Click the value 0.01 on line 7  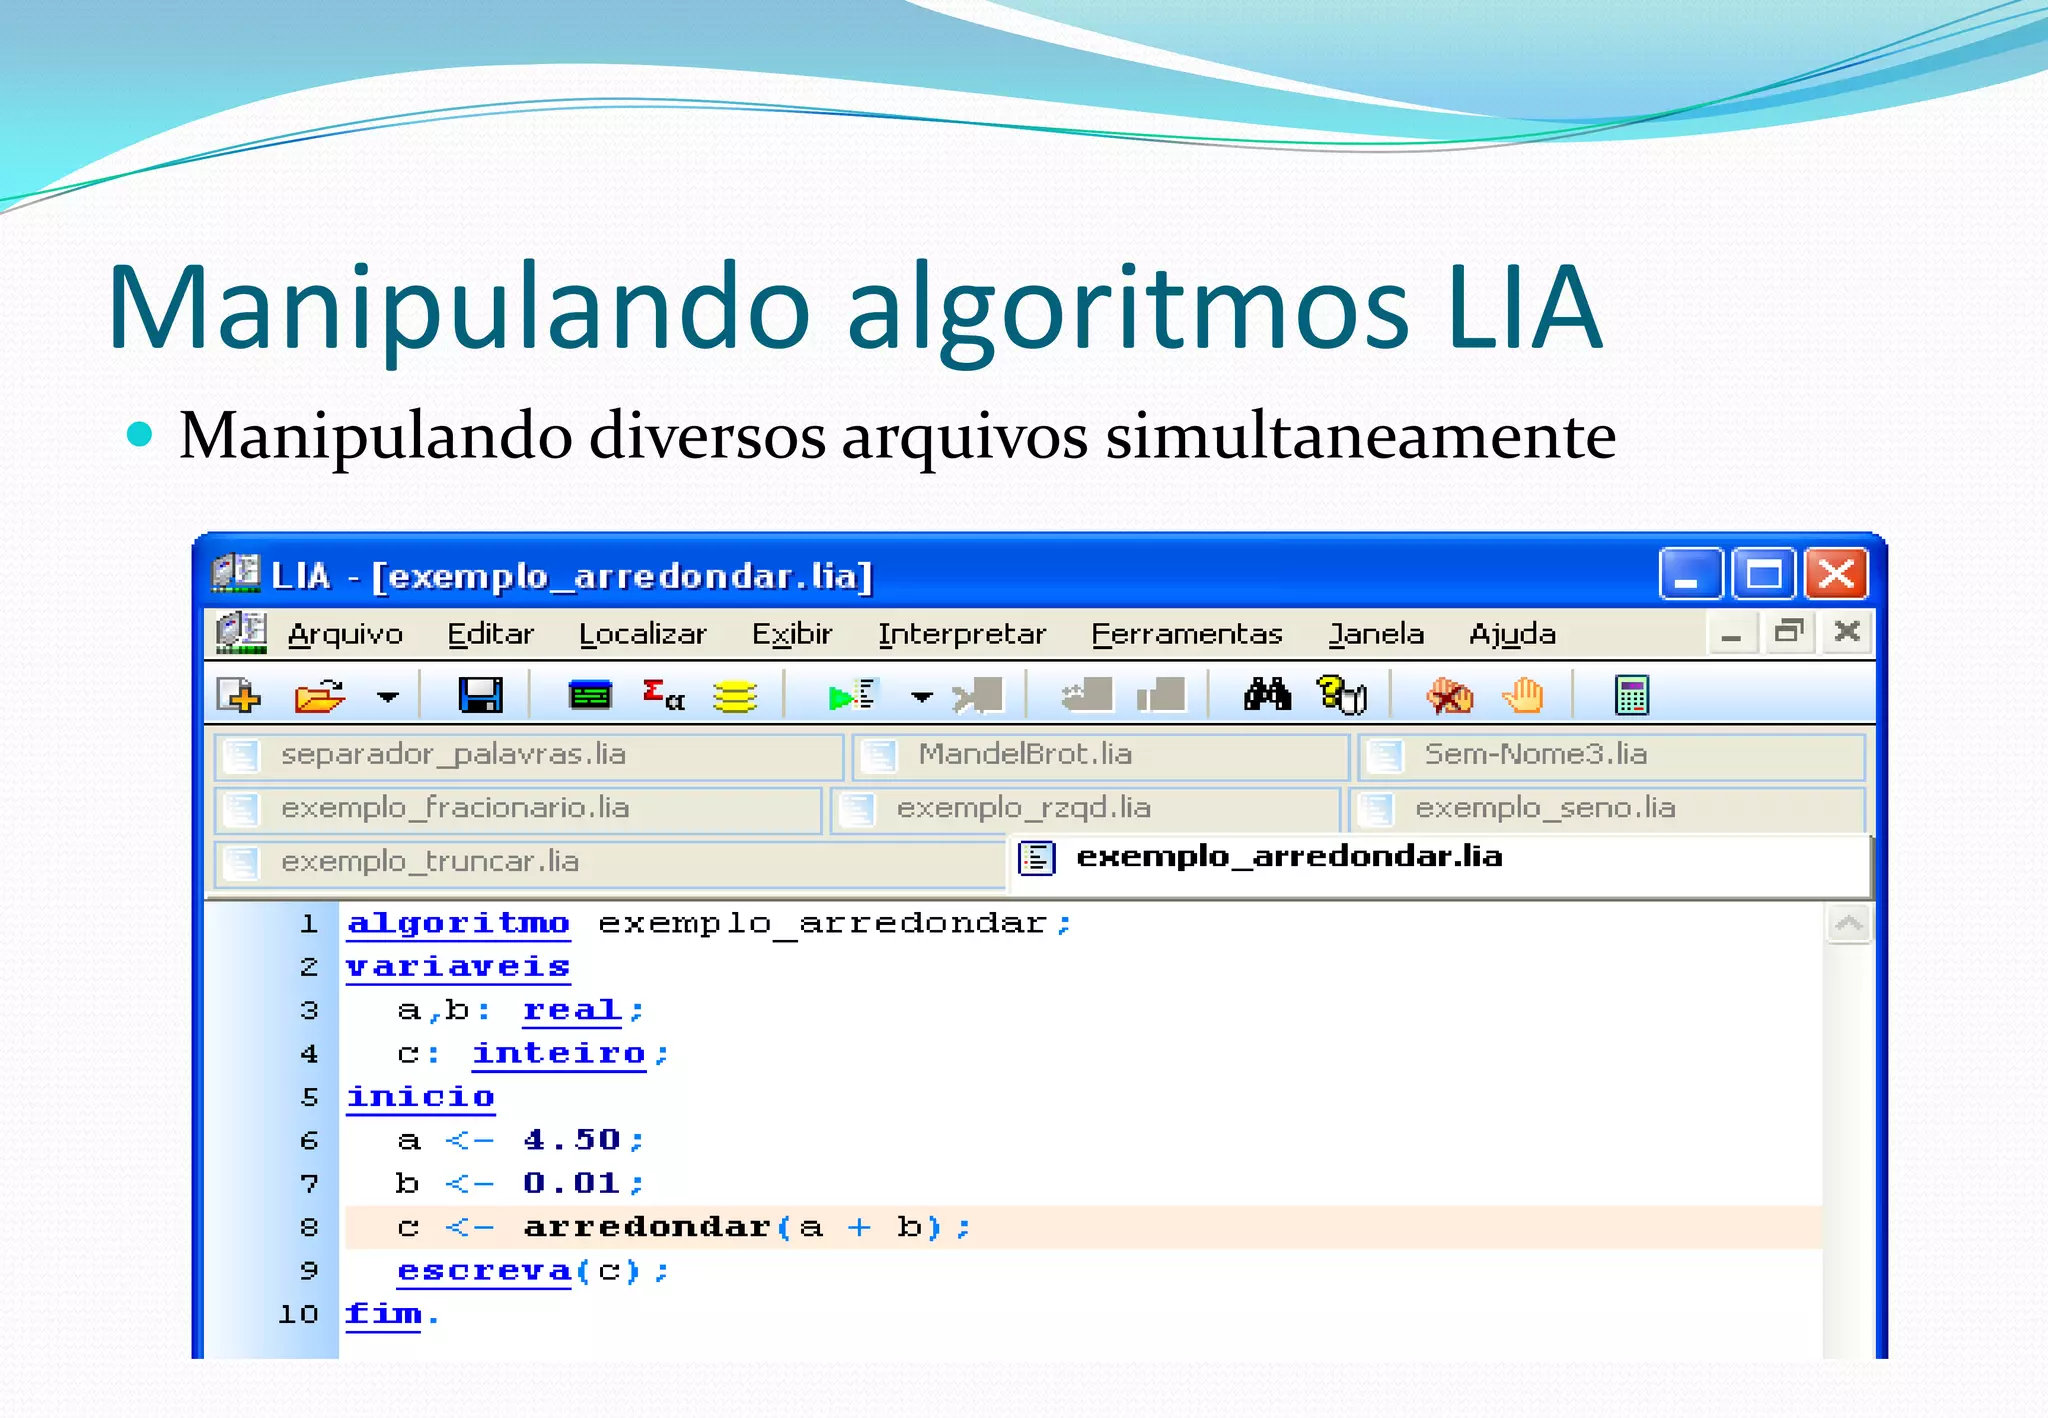point(571,1184)
